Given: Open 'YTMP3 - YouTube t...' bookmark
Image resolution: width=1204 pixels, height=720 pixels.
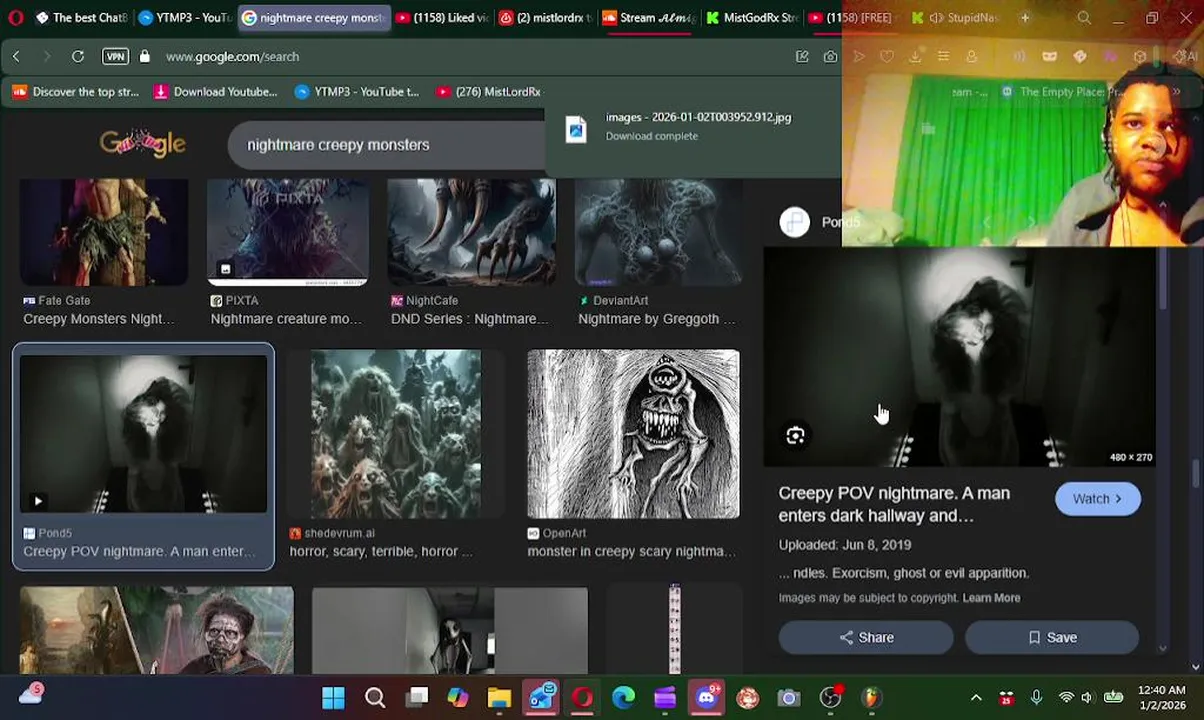Looking at the screenshot, I should pos(357,92).
